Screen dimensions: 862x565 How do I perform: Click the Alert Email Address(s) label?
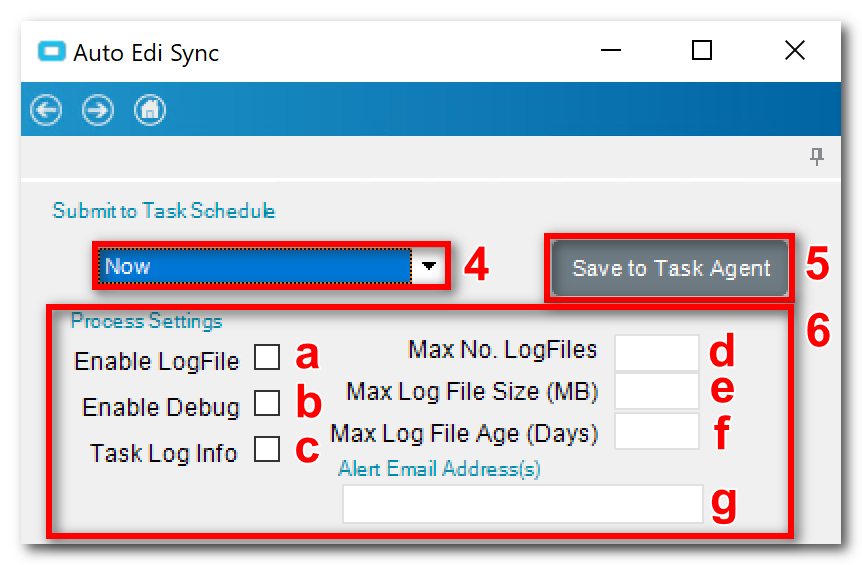439,469
